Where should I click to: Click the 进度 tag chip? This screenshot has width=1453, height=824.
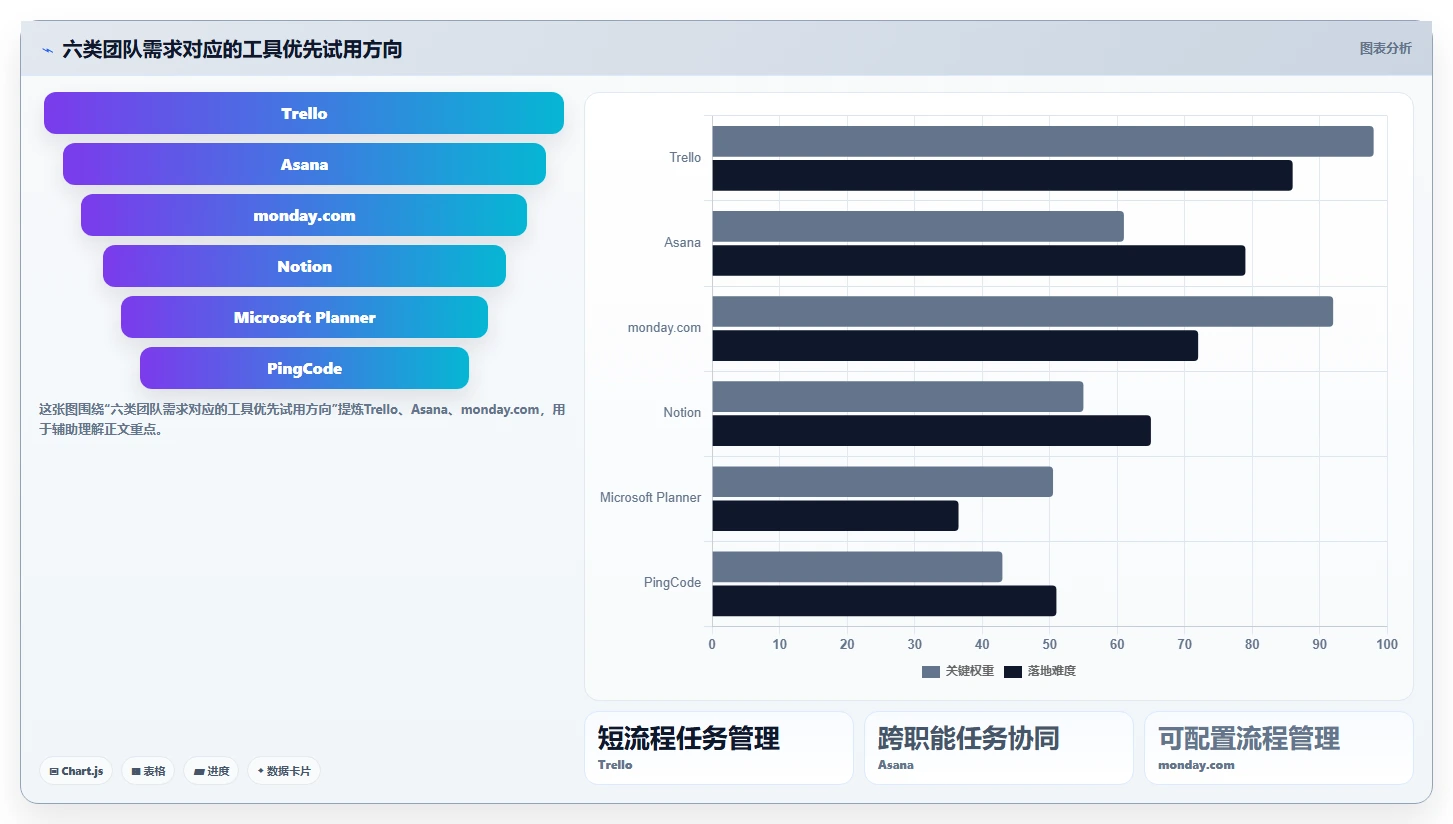211,771
